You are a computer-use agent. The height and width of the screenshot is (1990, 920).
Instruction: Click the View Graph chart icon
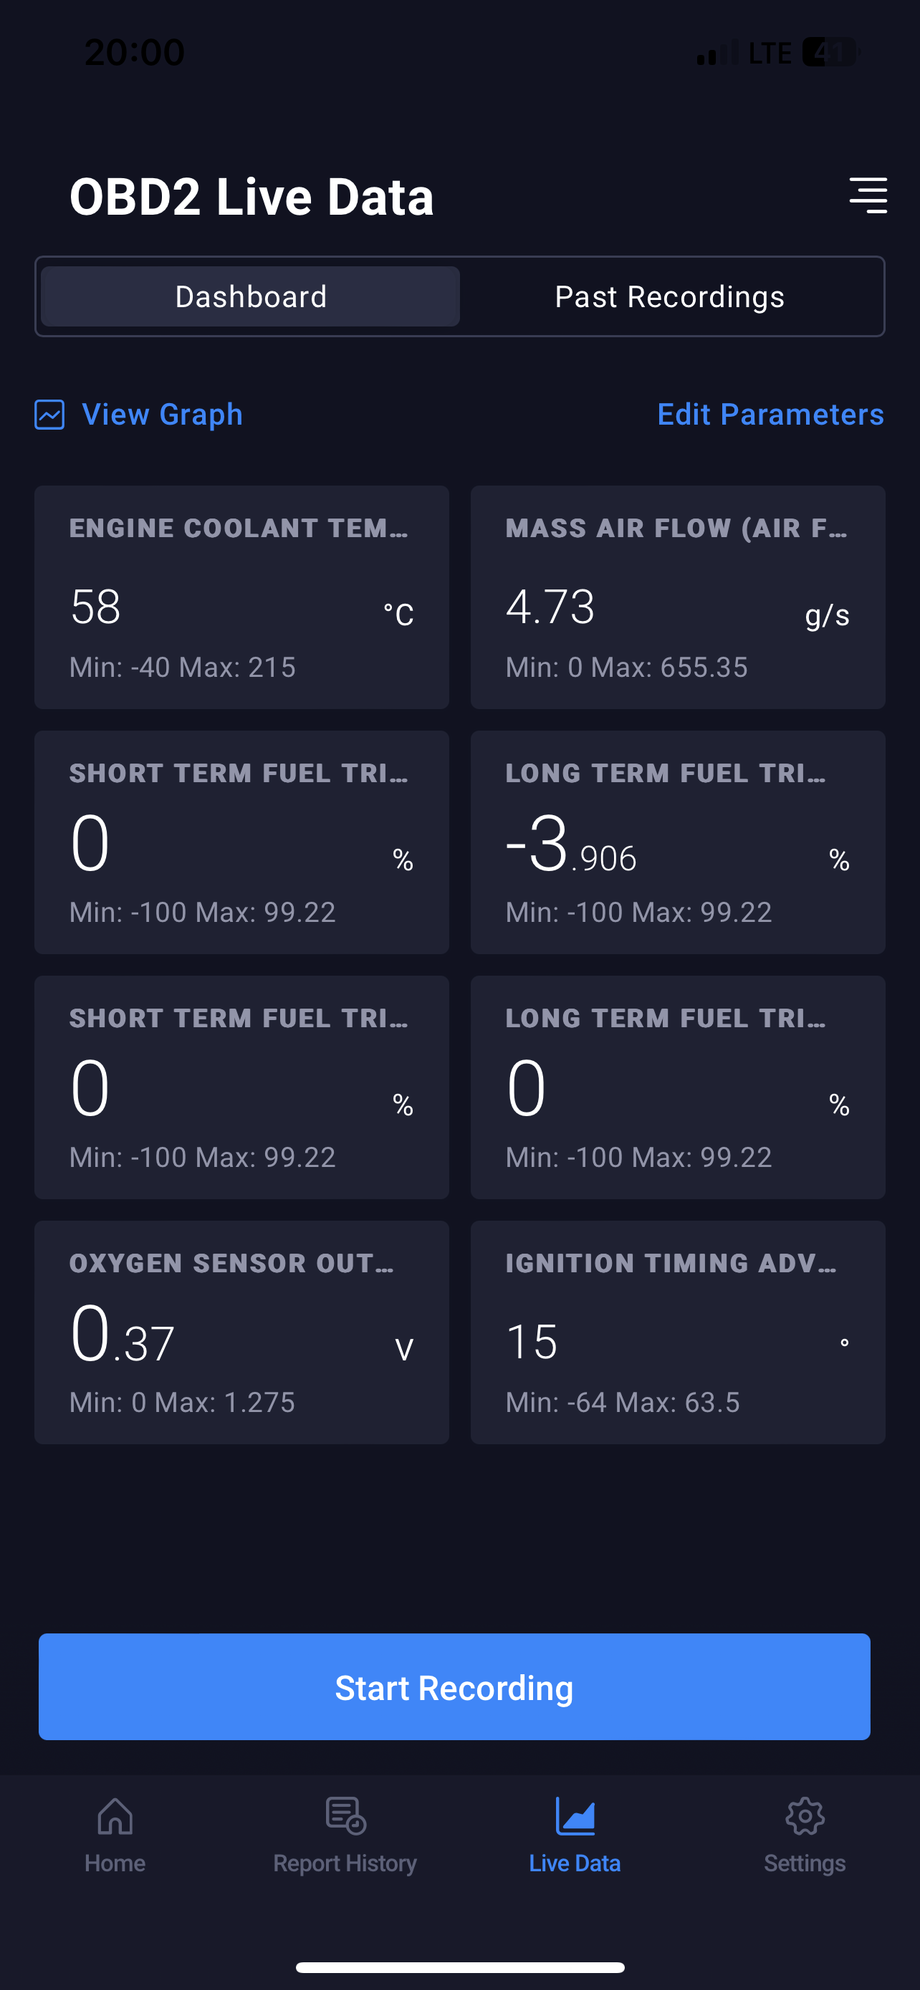tap(50, 414)
